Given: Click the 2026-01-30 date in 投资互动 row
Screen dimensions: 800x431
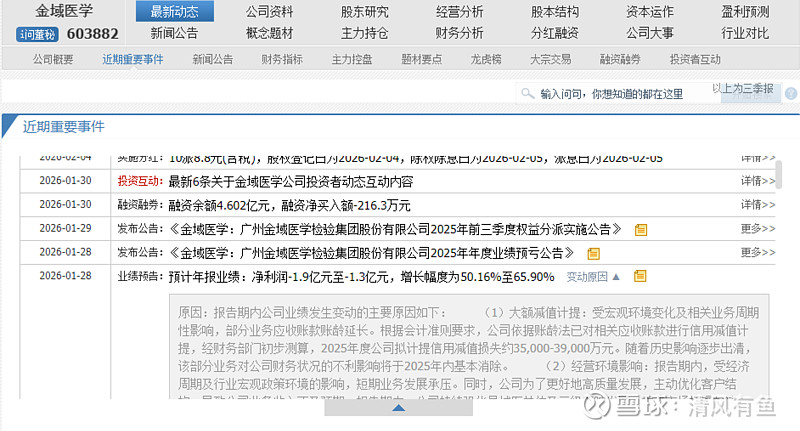Looking at the screenshot, I should click(65, 181).
